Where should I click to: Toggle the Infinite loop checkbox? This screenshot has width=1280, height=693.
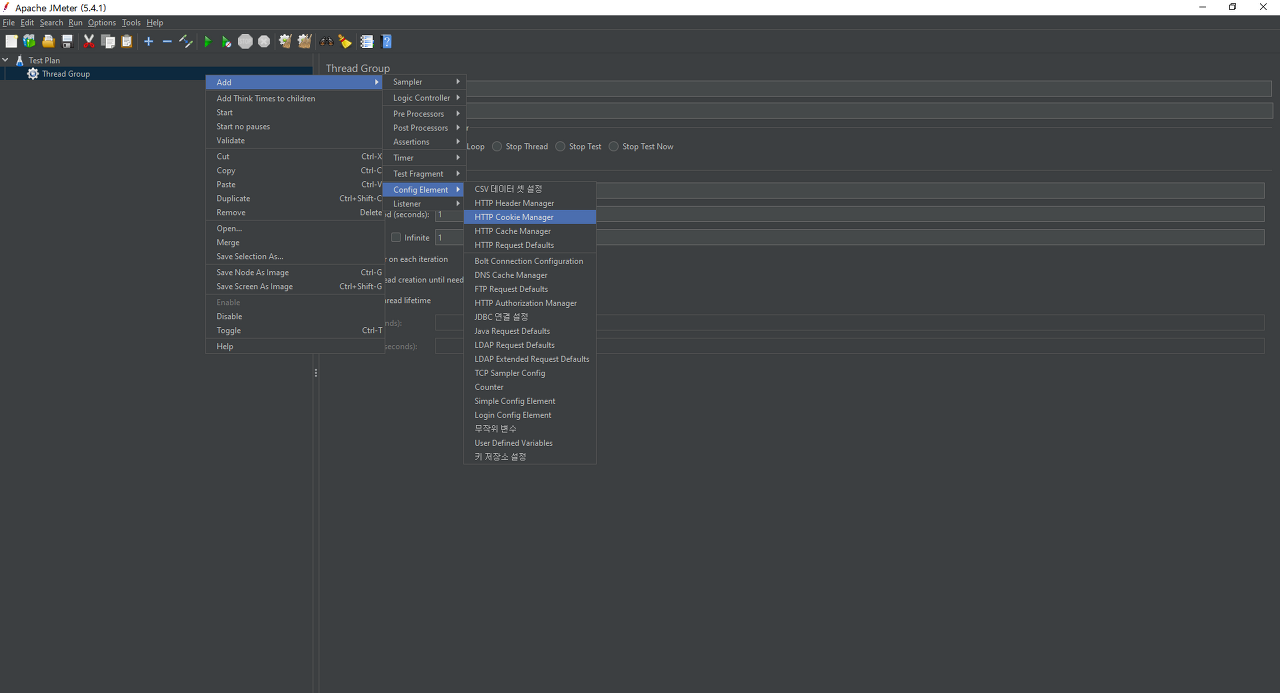(396, 238)
